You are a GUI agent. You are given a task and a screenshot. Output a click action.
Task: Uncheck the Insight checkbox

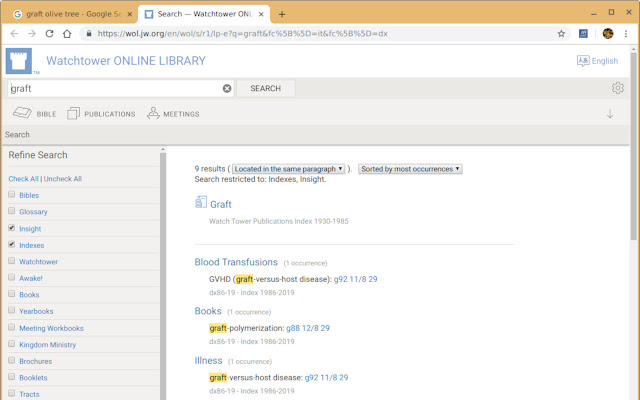11,228
